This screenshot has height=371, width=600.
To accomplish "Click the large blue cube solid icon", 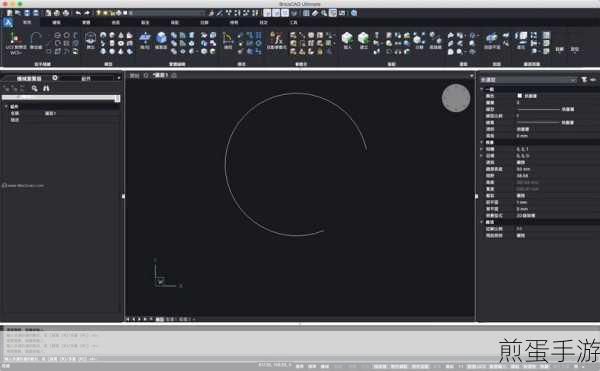I will 161,38.
